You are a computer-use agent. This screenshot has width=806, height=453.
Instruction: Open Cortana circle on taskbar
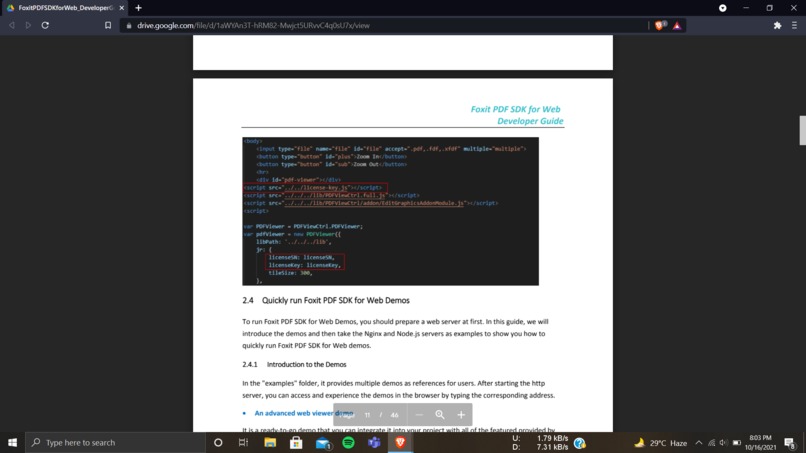tap(218, 442)
